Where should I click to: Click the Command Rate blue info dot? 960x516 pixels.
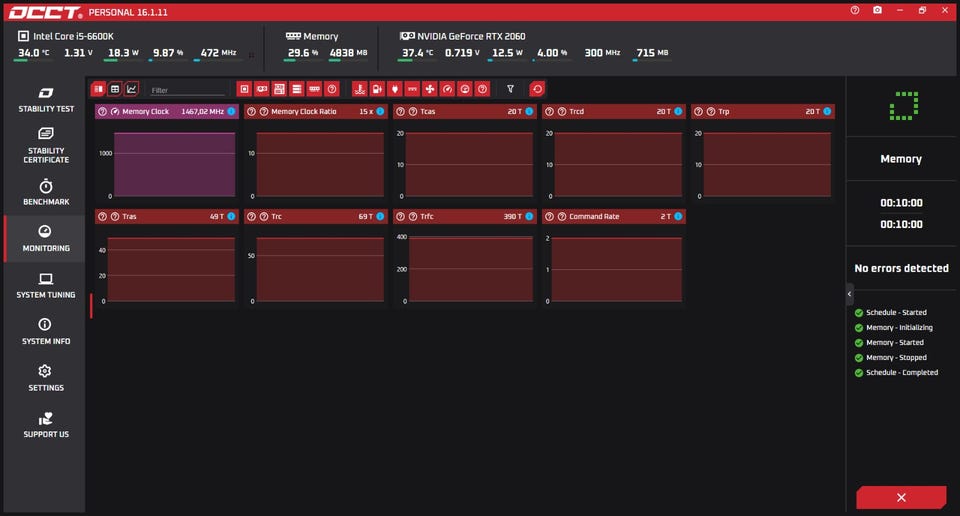pos(678,217)
